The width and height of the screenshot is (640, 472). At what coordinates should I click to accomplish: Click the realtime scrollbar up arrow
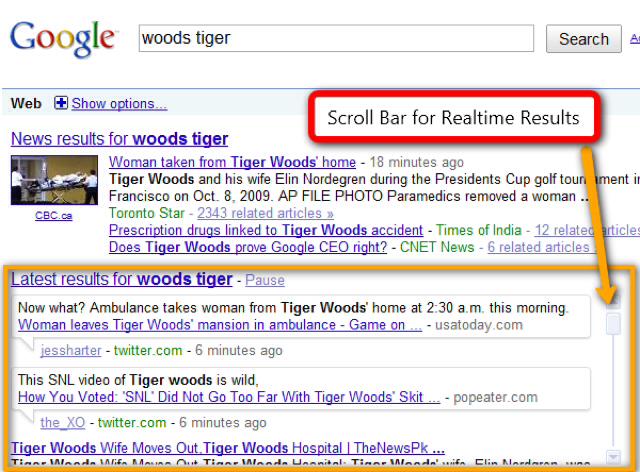613,301
